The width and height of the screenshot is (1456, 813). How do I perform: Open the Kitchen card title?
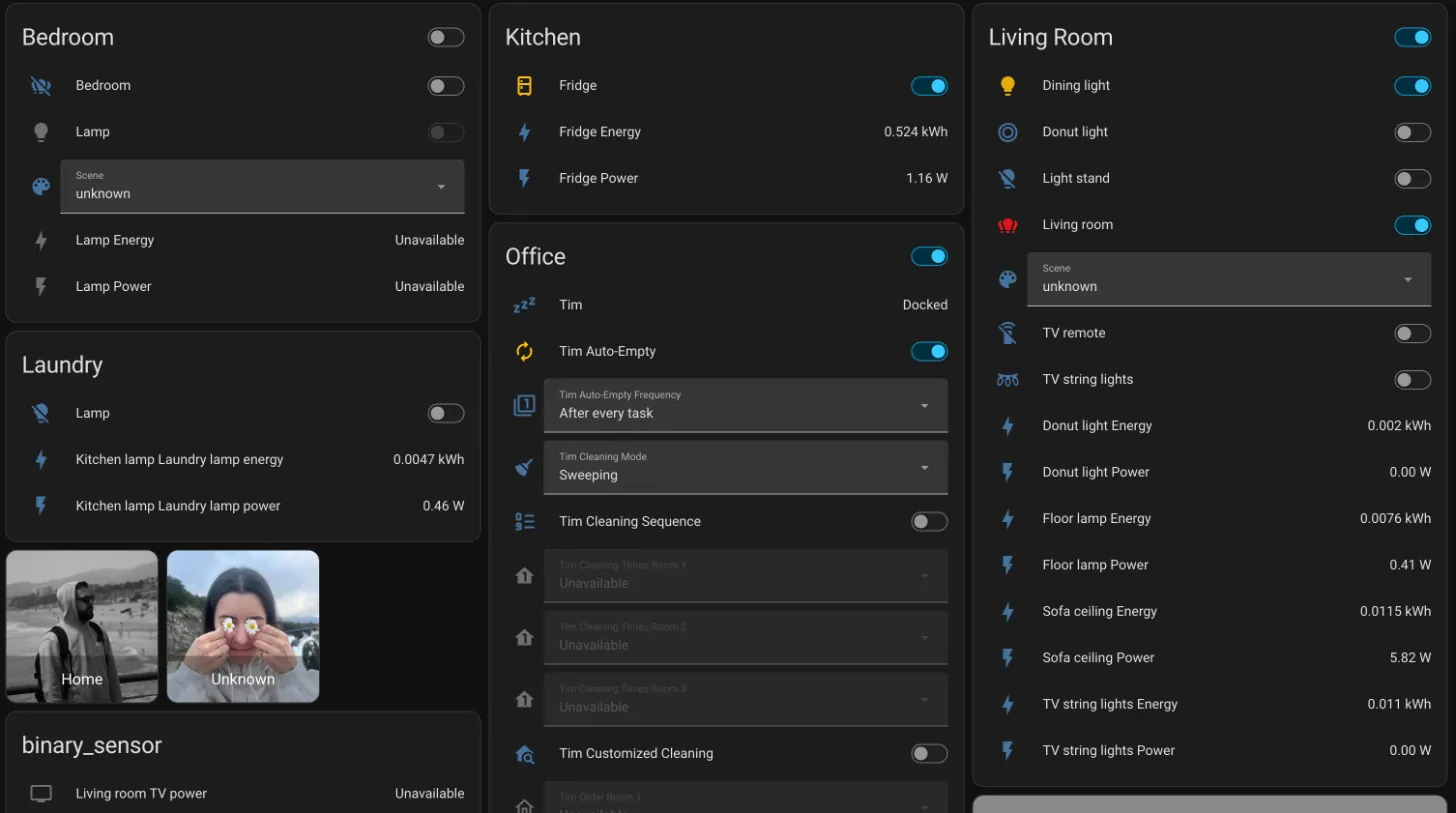click(543, 37)
